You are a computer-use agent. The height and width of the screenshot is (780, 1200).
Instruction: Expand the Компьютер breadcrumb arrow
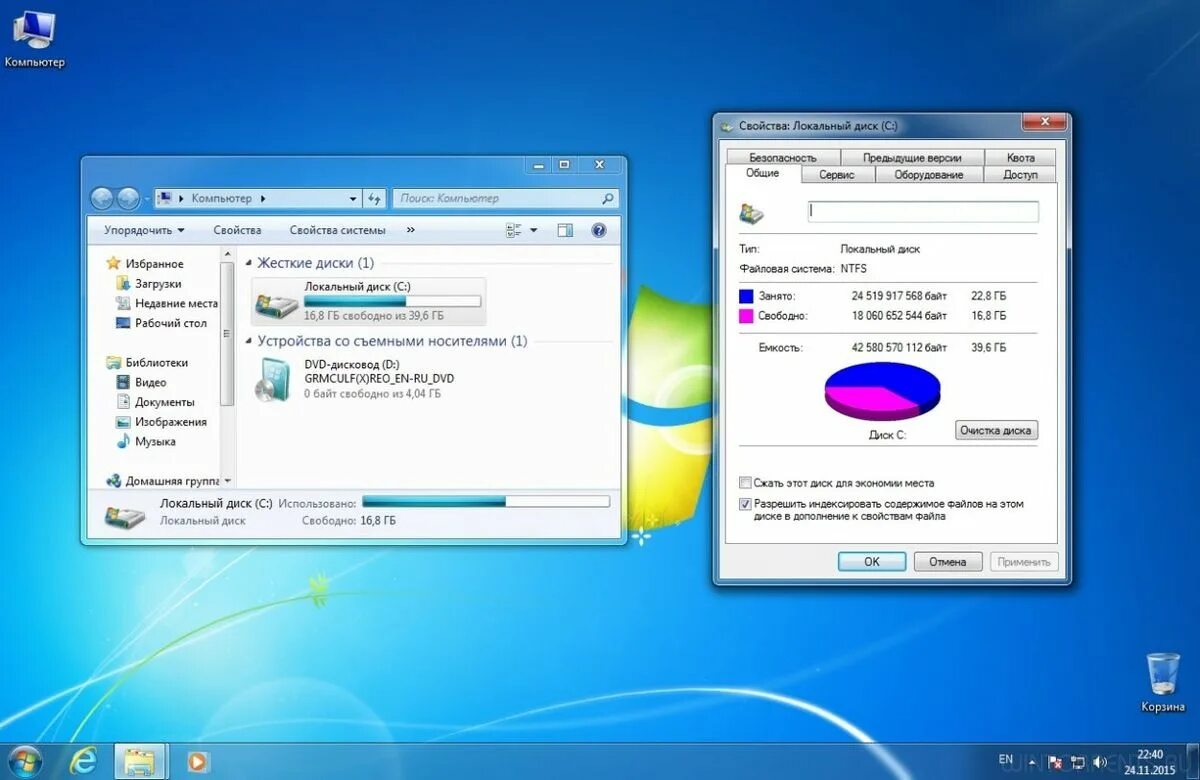(263, 198)
